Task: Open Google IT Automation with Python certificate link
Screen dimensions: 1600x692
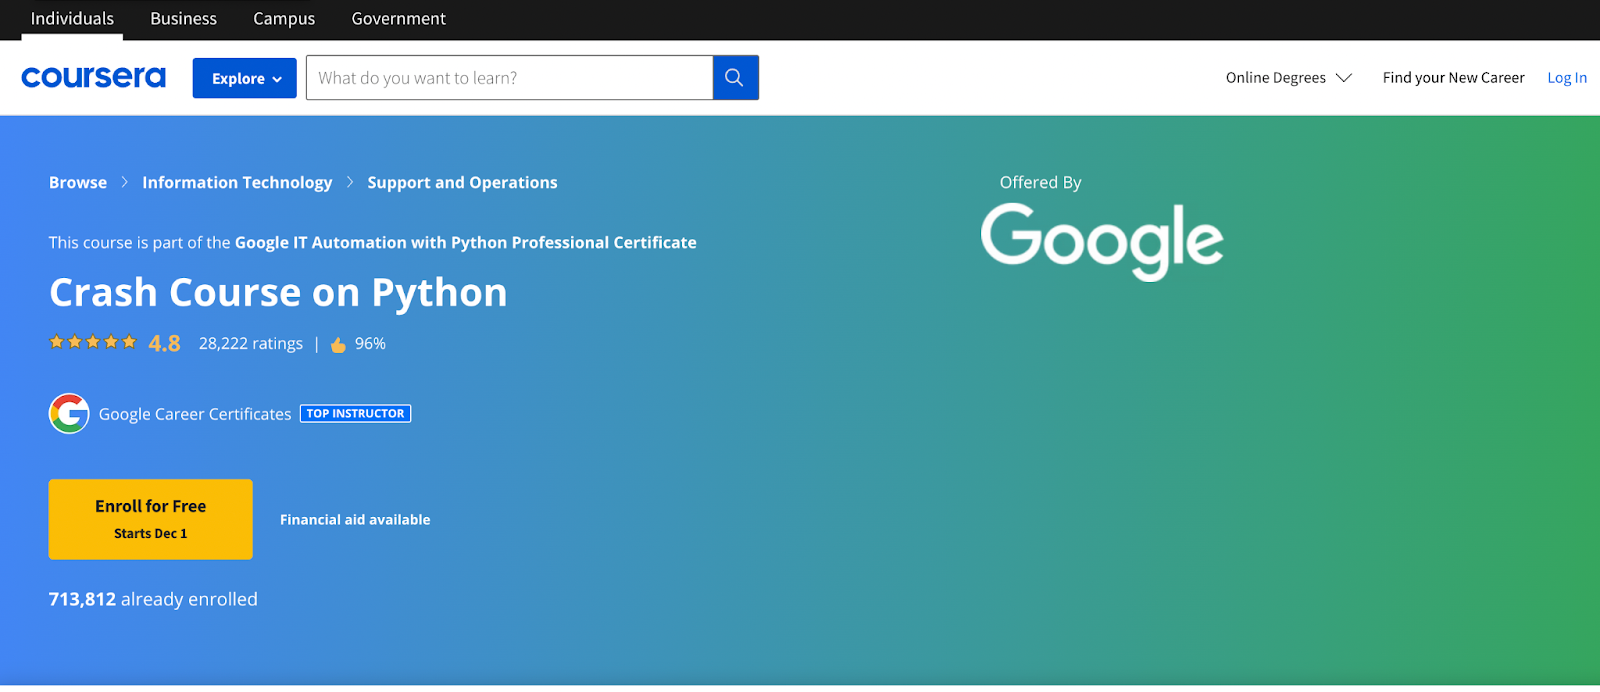Action: coord(465,242)
